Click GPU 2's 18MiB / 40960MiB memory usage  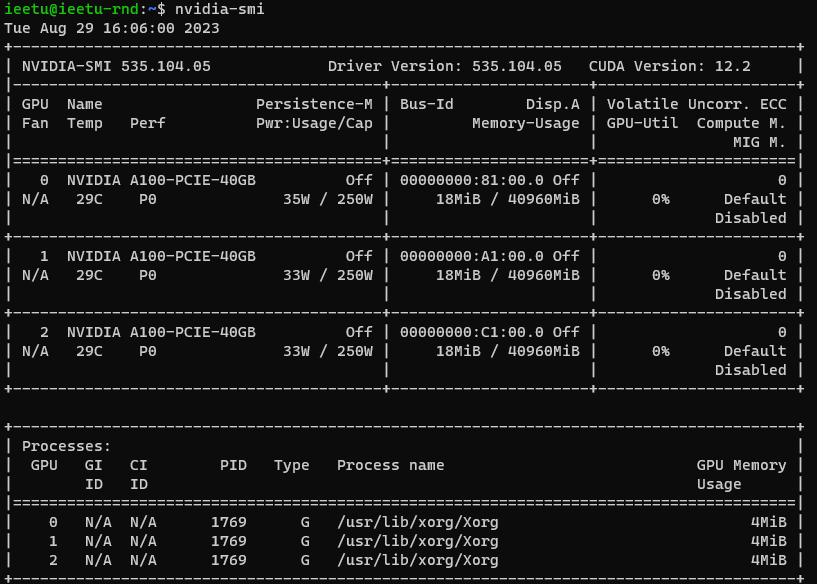coord(507,351)
